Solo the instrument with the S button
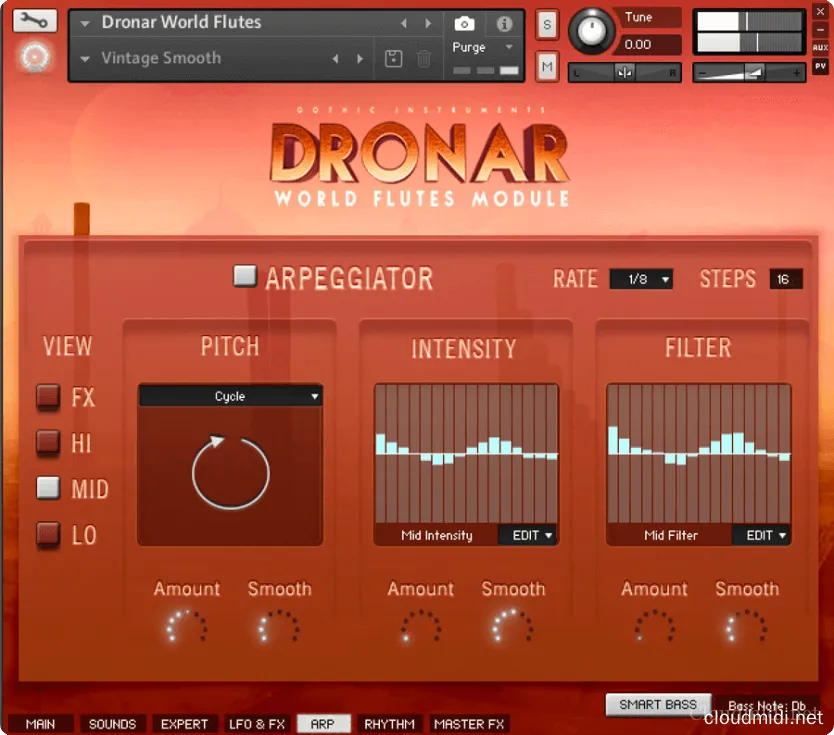Screen dimensions: 834x735 [547, 24]
